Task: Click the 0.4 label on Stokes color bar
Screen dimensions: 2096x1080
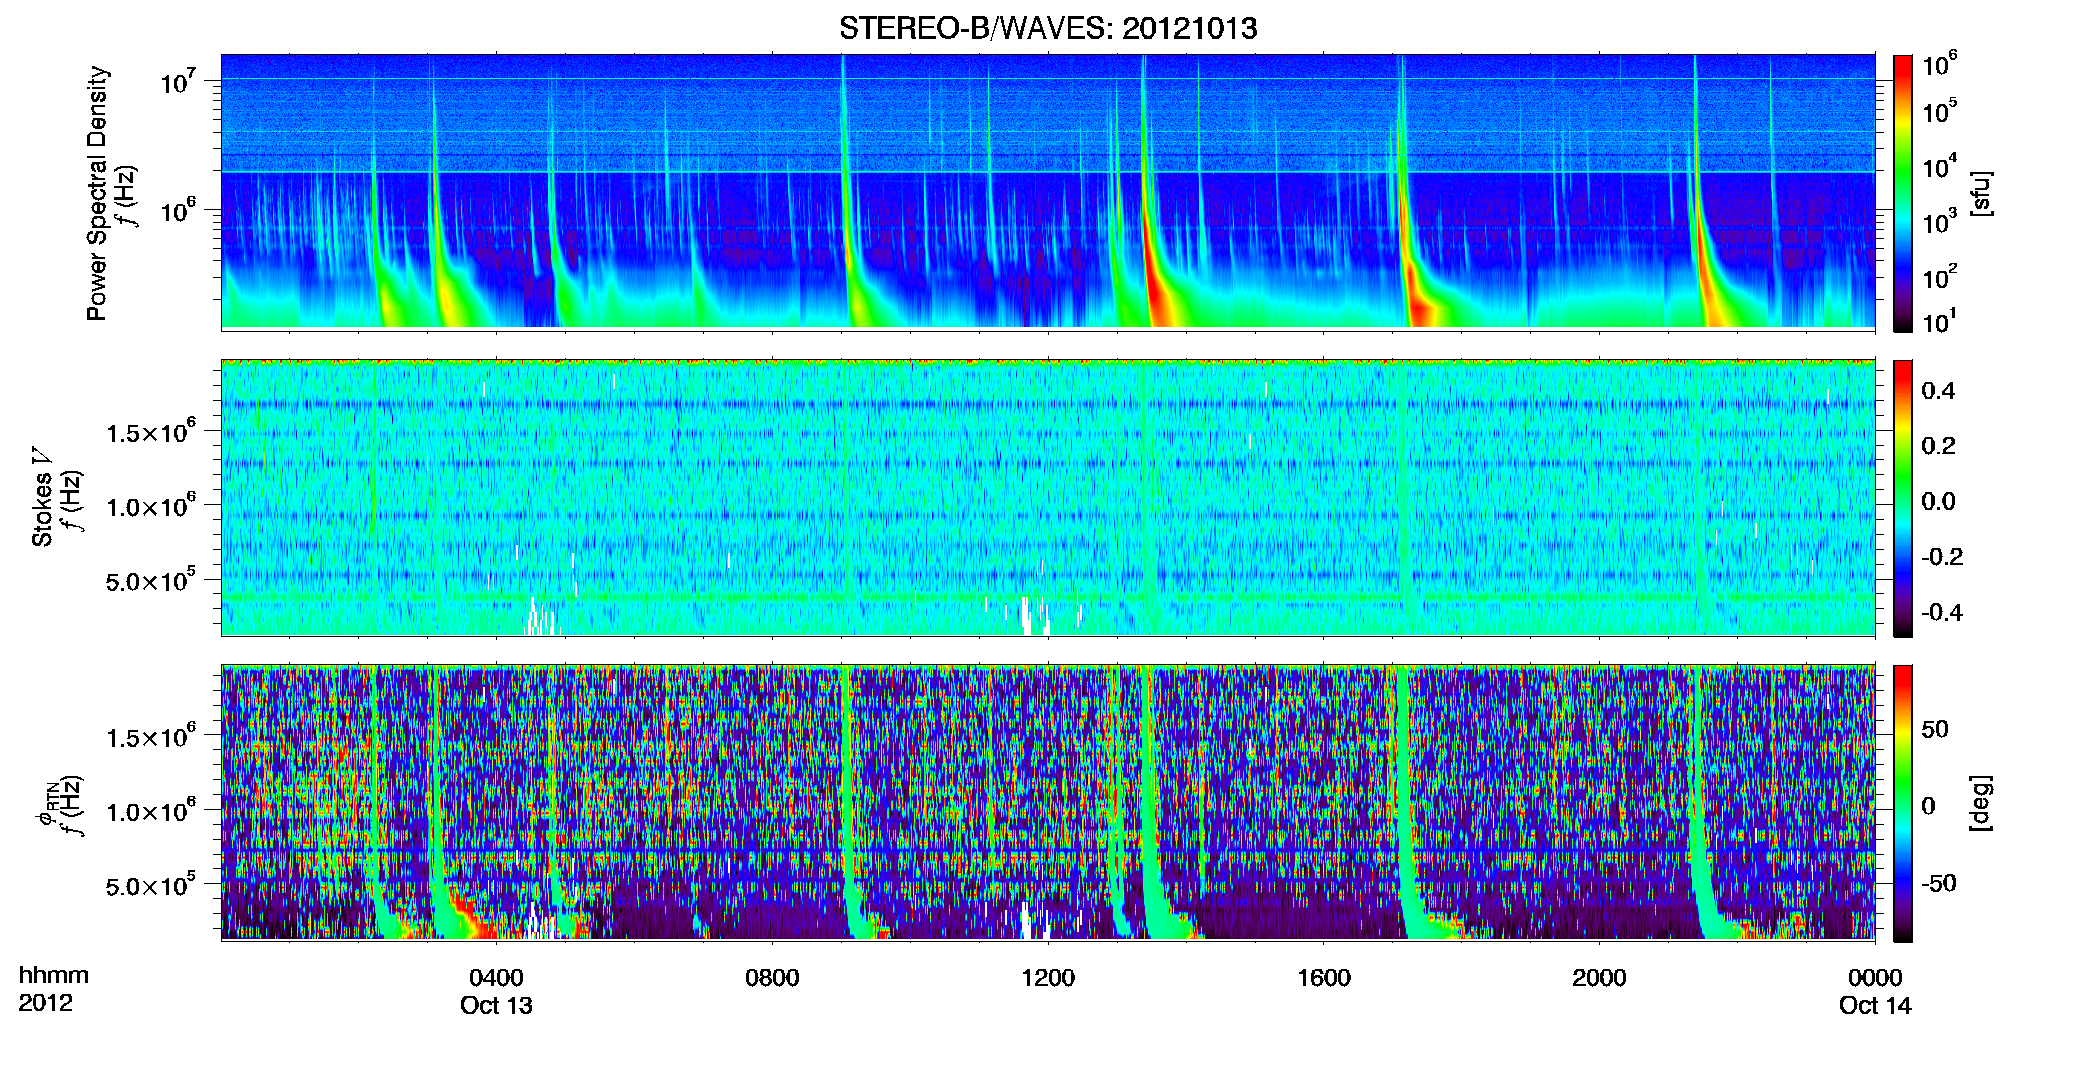Action: [1938, 391]
